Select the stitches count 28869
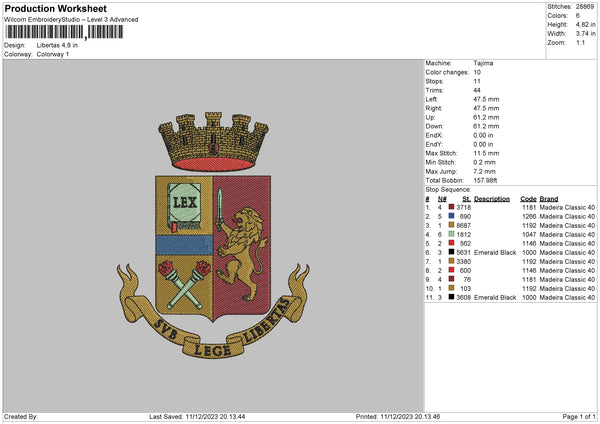 click(x=585, y=7)
